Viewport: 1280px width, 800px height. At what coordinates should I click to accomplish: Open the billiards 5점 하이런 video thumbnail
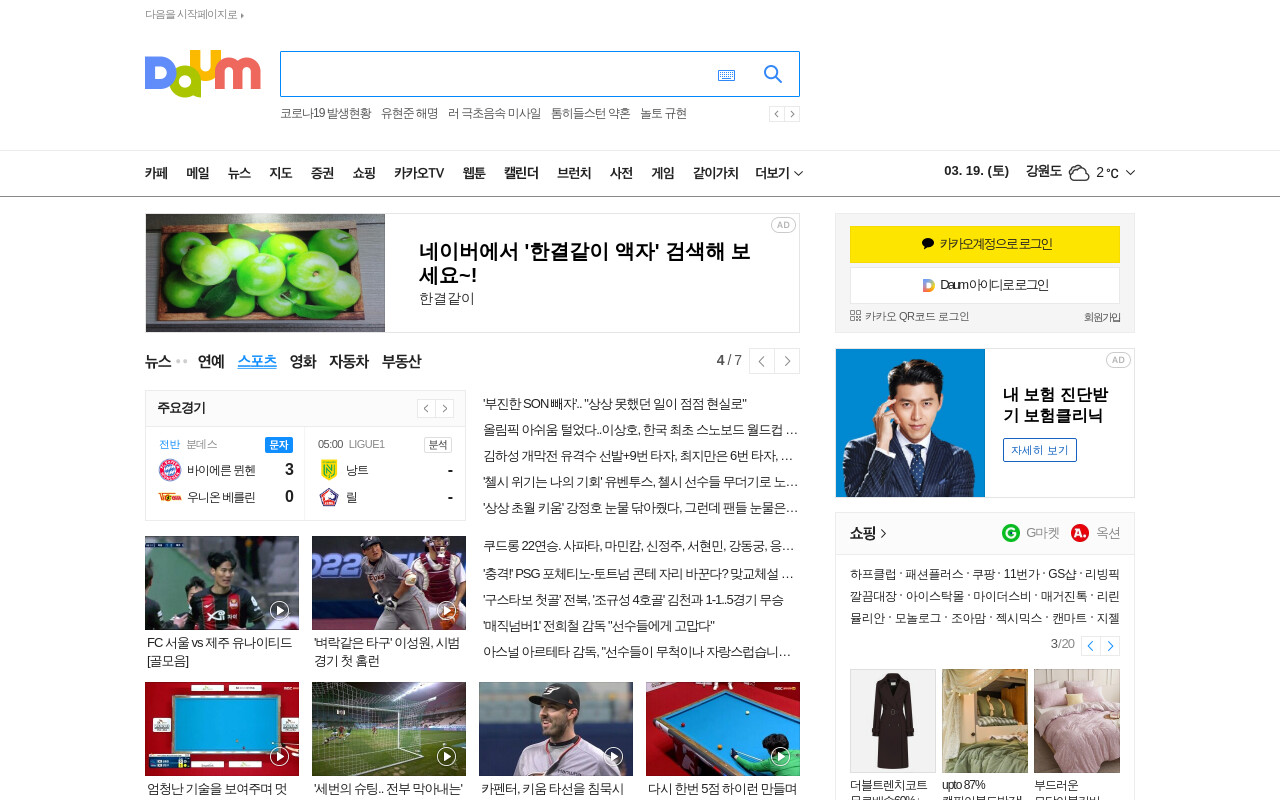pos(723,729)
